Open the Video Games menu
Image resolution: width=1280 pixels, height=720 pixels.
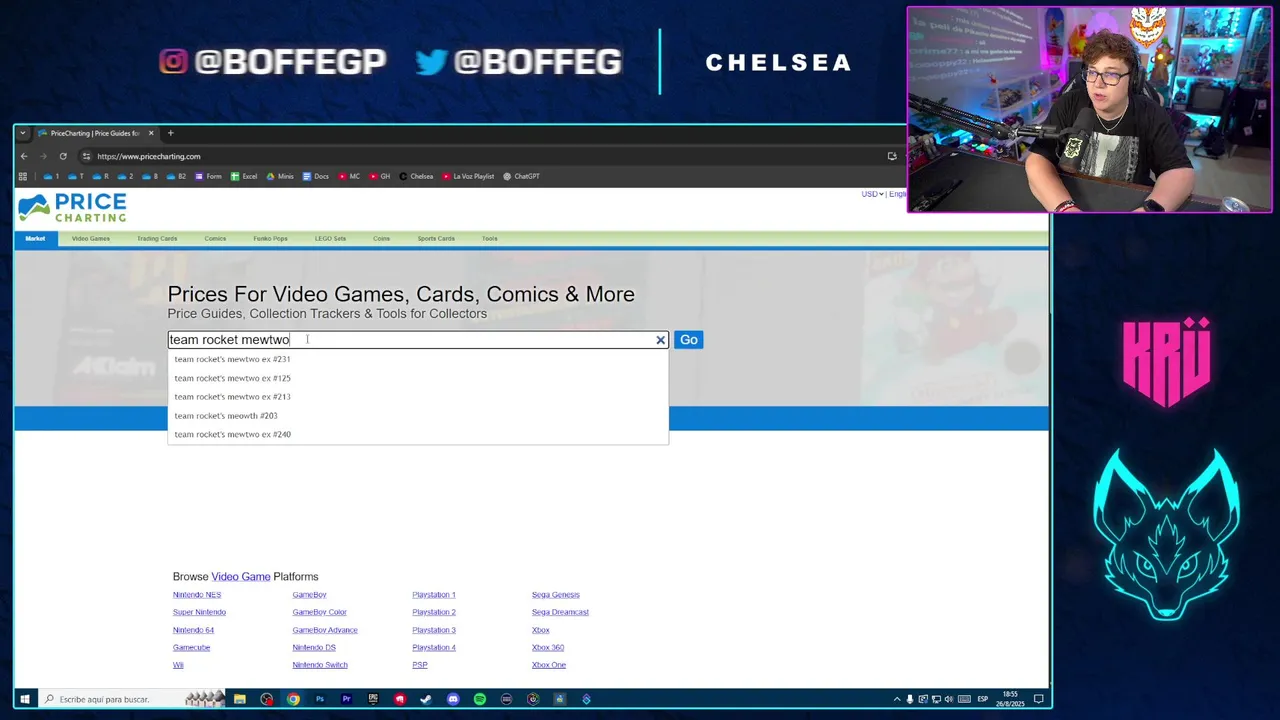point(91,238)
